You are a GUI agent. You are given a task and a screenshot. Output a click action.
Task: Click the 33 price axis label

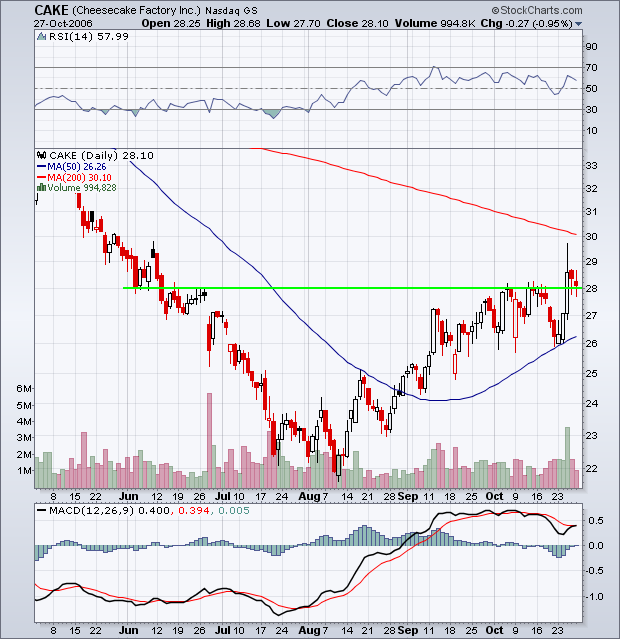coord(591,165)
